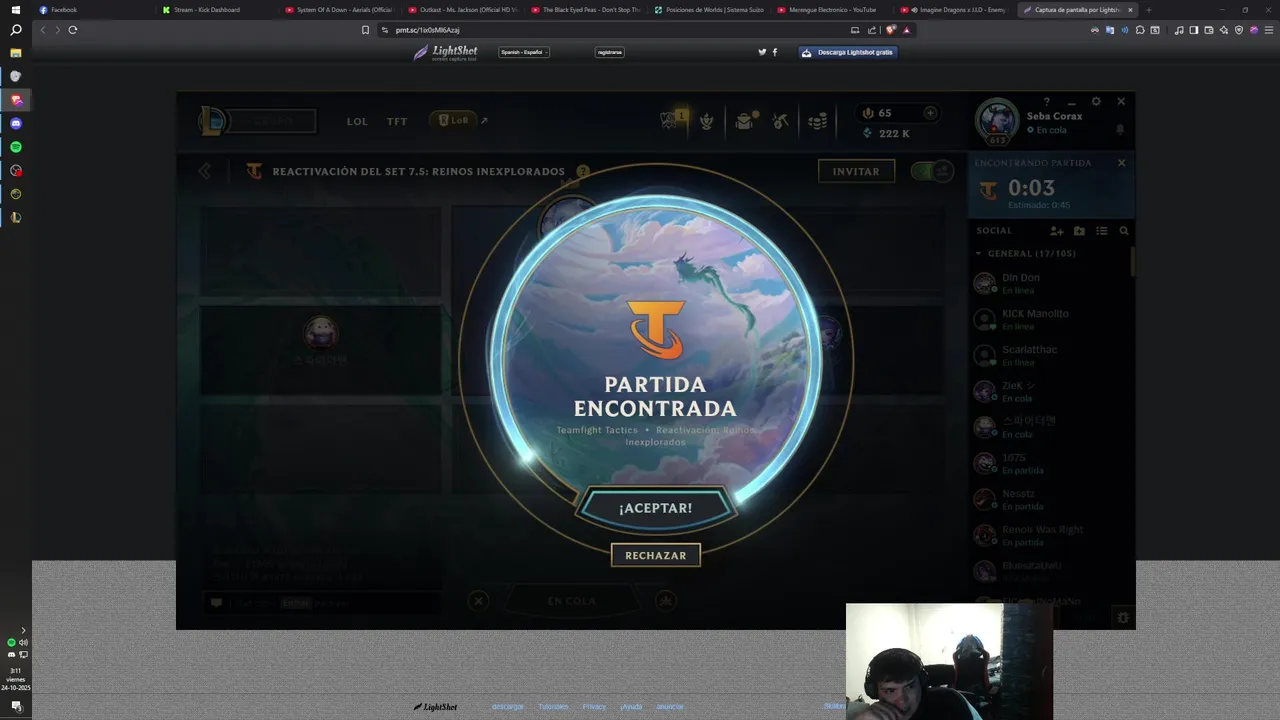Select friend Renoir Was Right
Screen dimensions: 1280x720
(x=1050, y=535)
